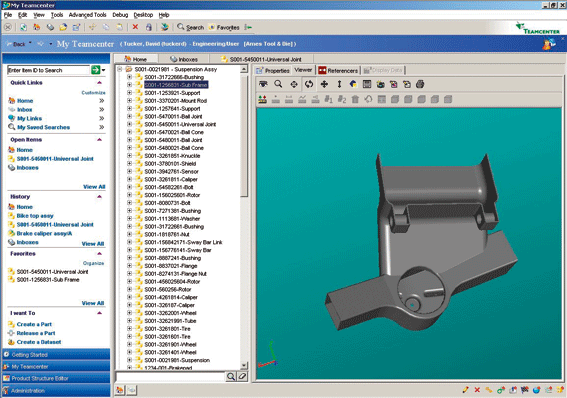Click the viewer Fit All crosshair tool
The image size is (567, 398).
294,84
